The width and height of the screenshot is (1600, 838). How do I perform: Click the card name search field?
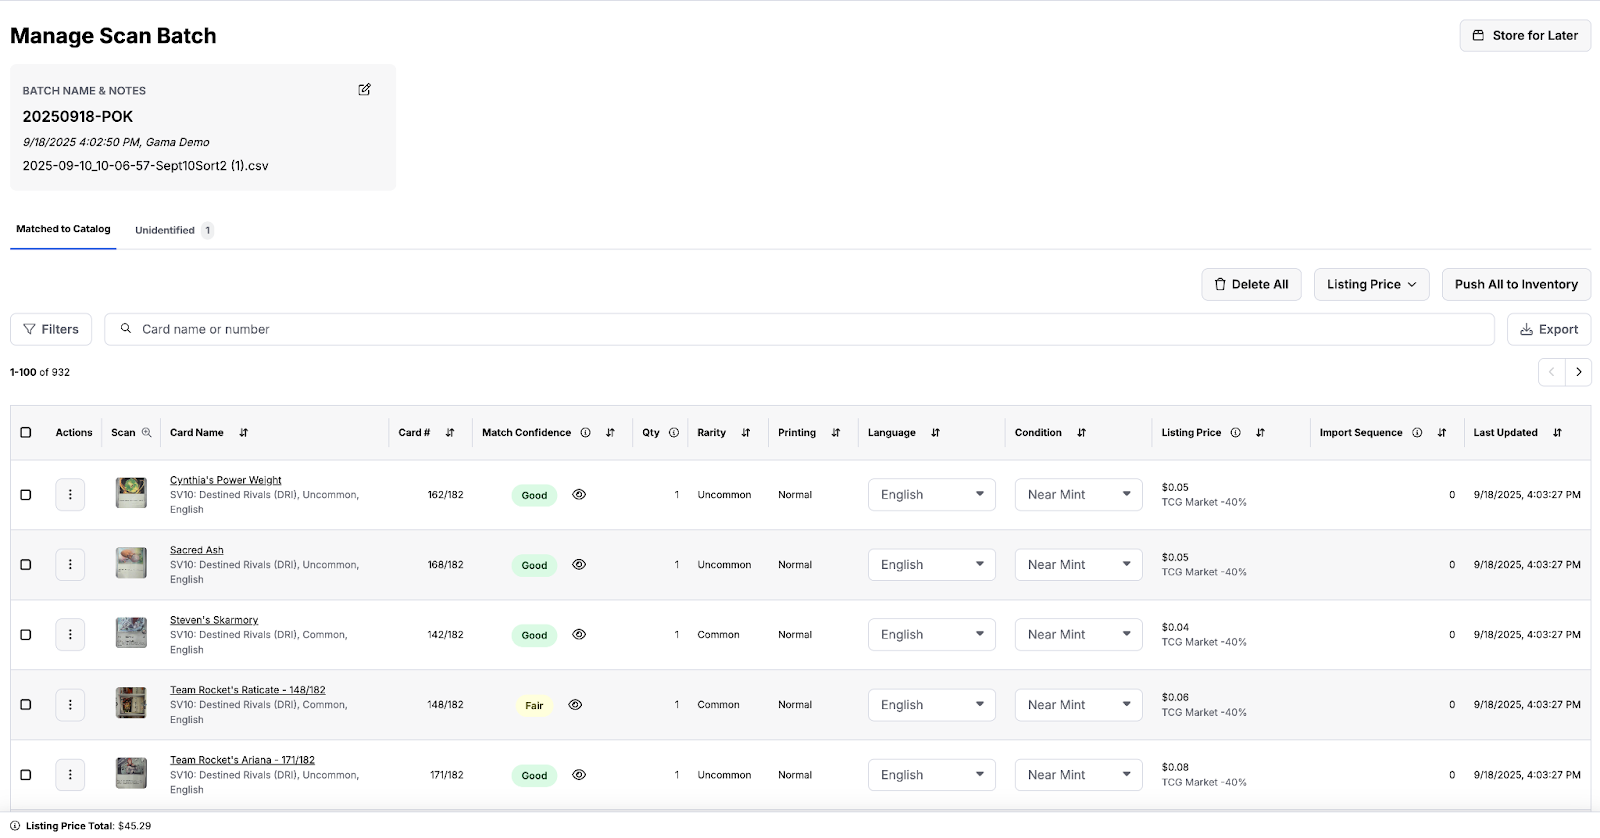(800, 329)
